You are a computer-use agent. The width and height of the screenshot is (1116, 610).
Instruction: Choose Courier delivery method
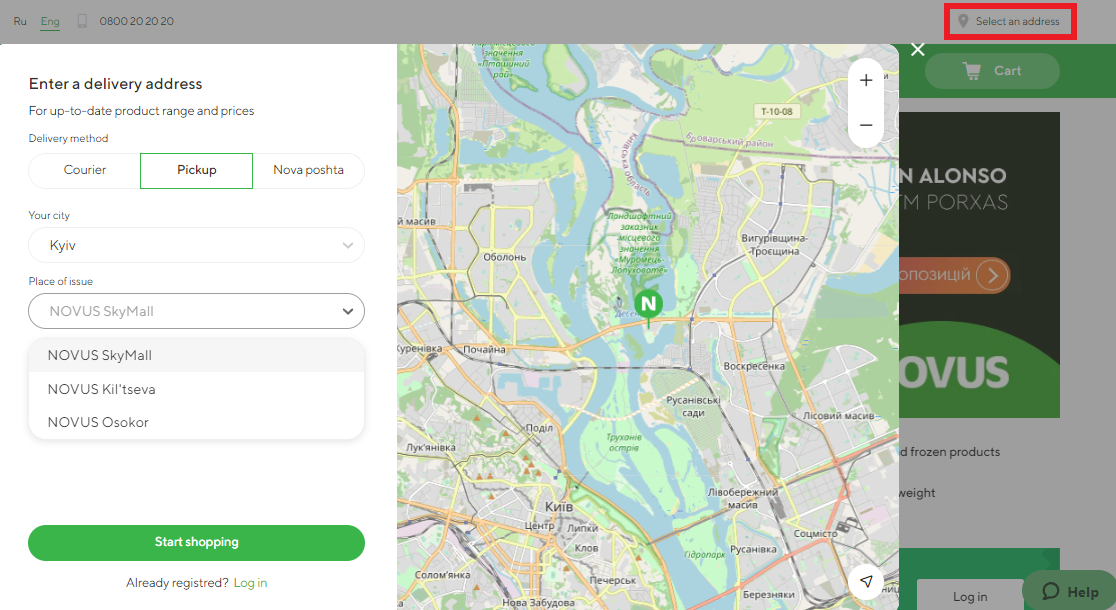click(85, 170)
